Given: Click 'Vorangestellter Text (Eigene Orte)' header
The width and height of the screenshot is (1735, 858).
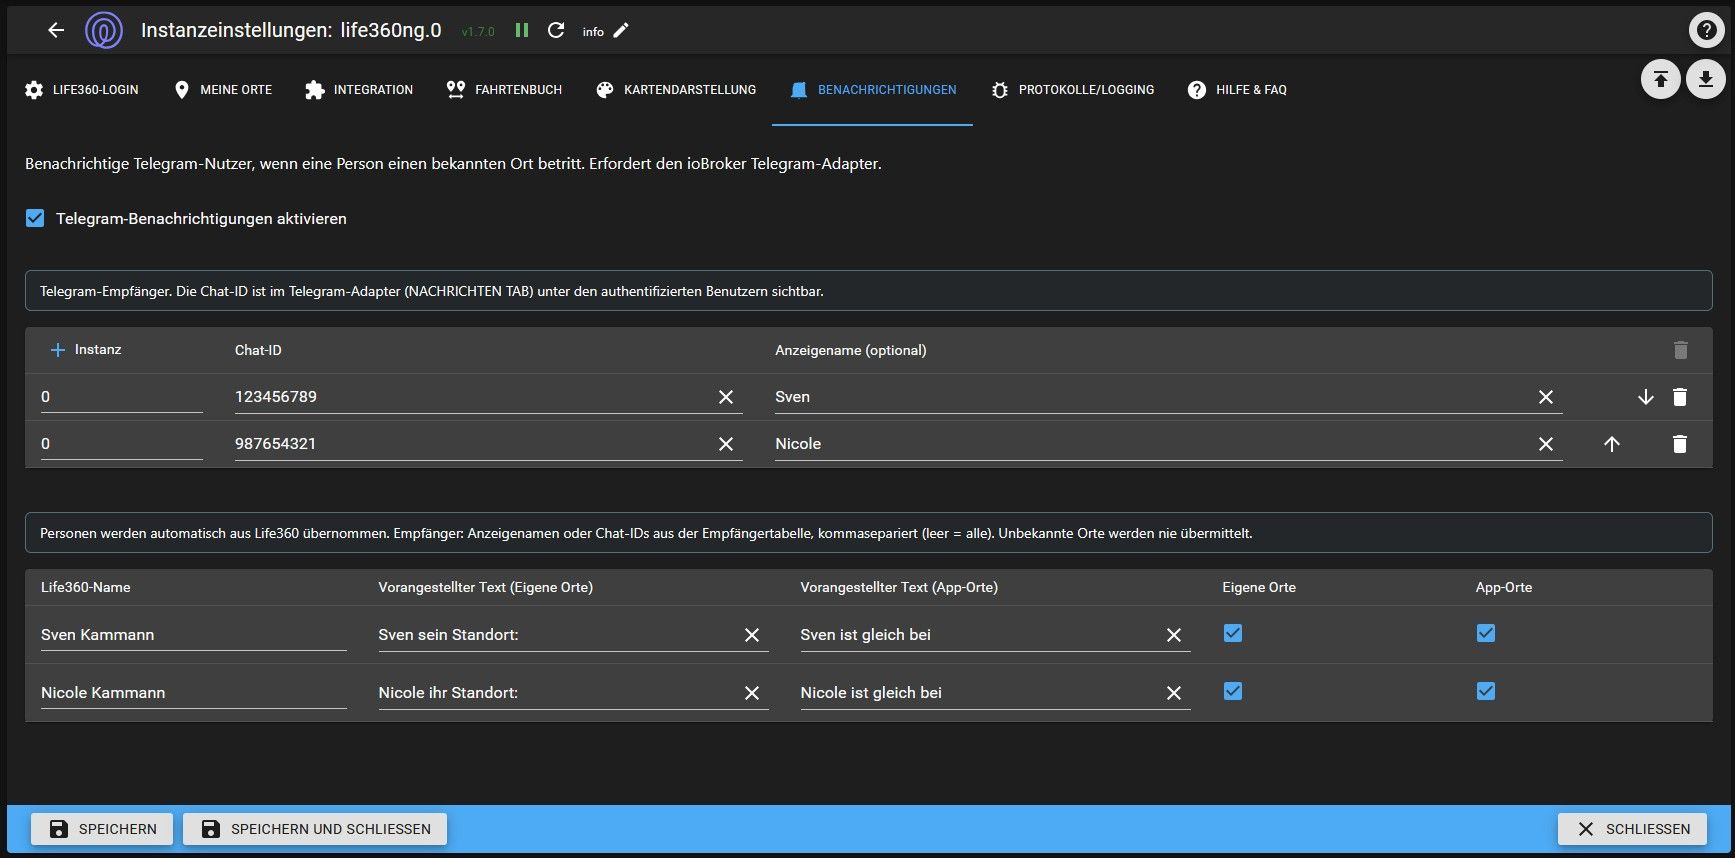Looking at the screenshot, I should pos(486,587).
